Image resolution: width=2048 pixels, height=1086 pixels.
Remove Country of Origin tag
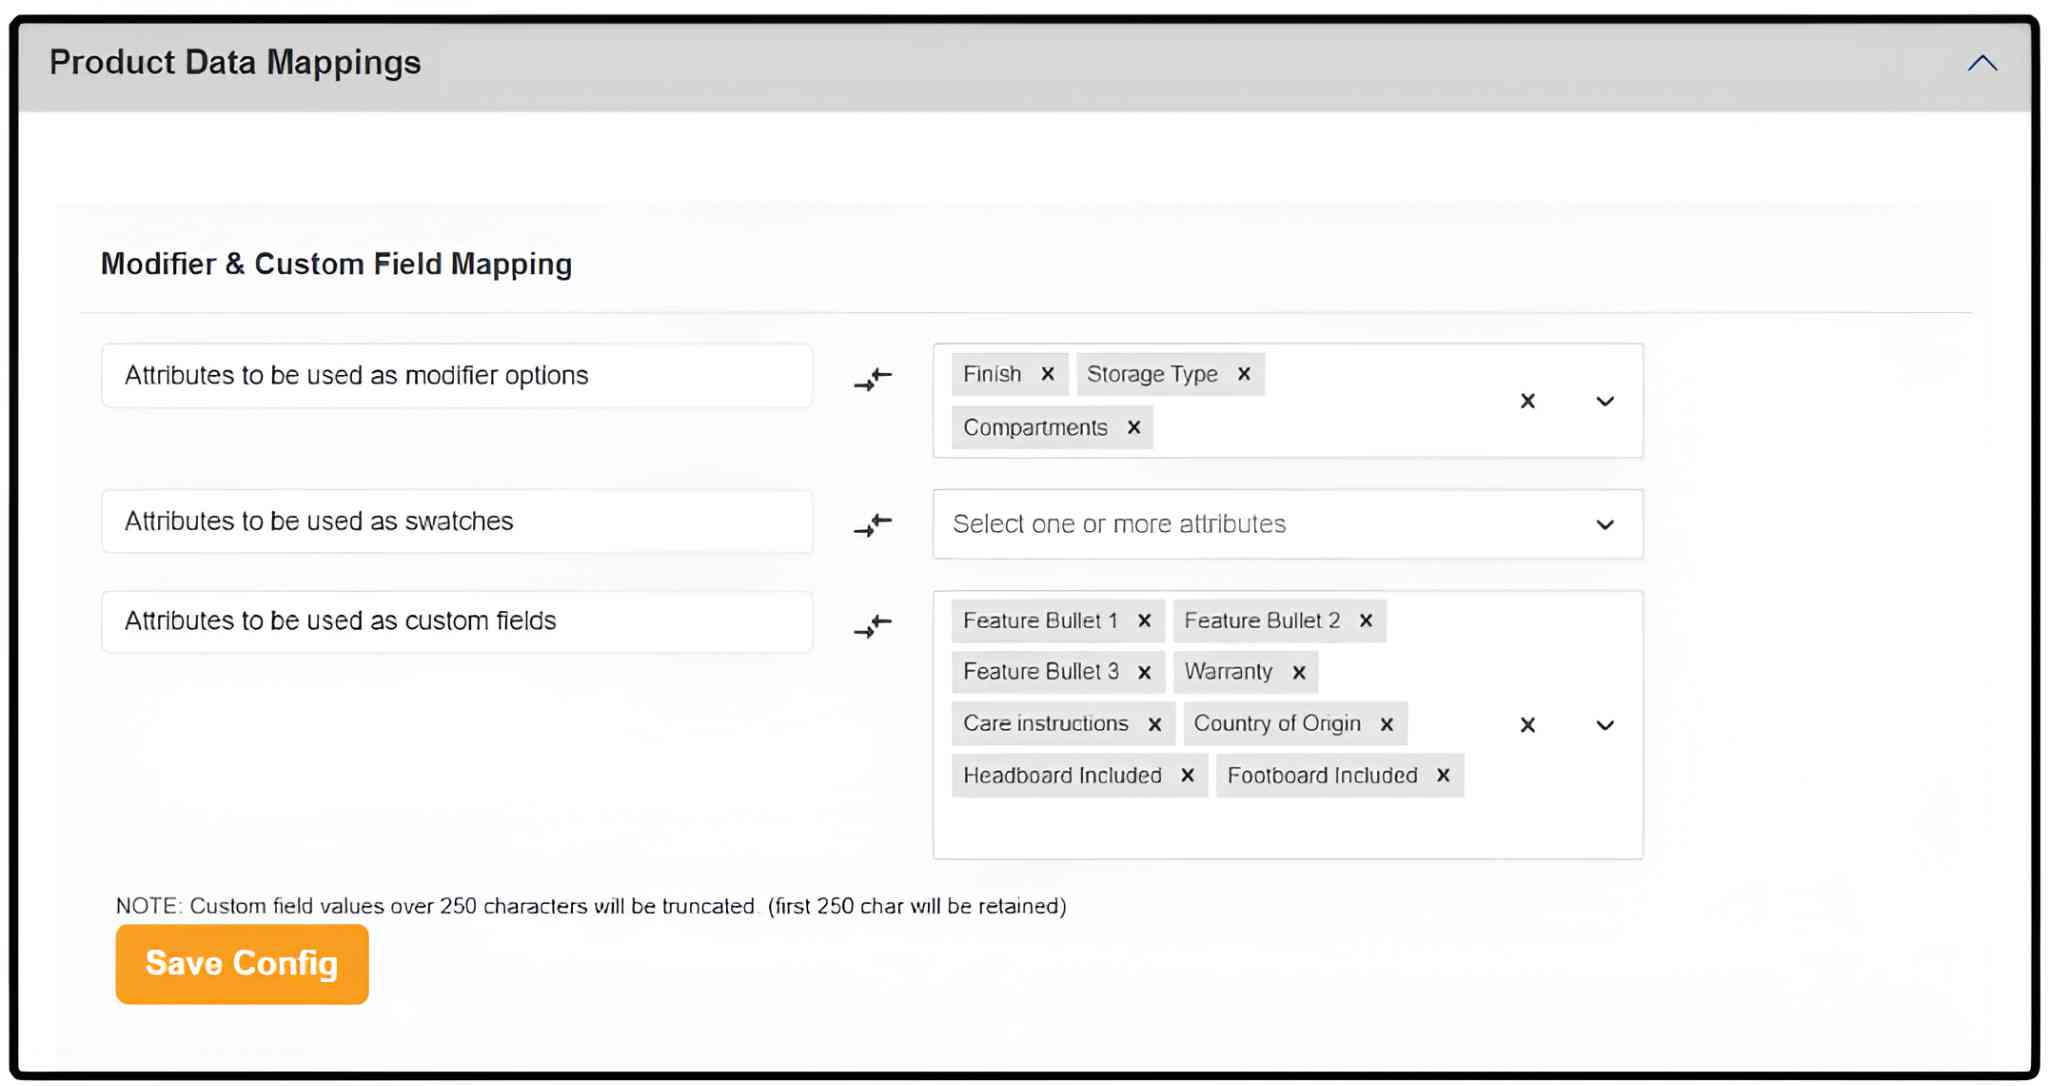[x=1387, y=724]
